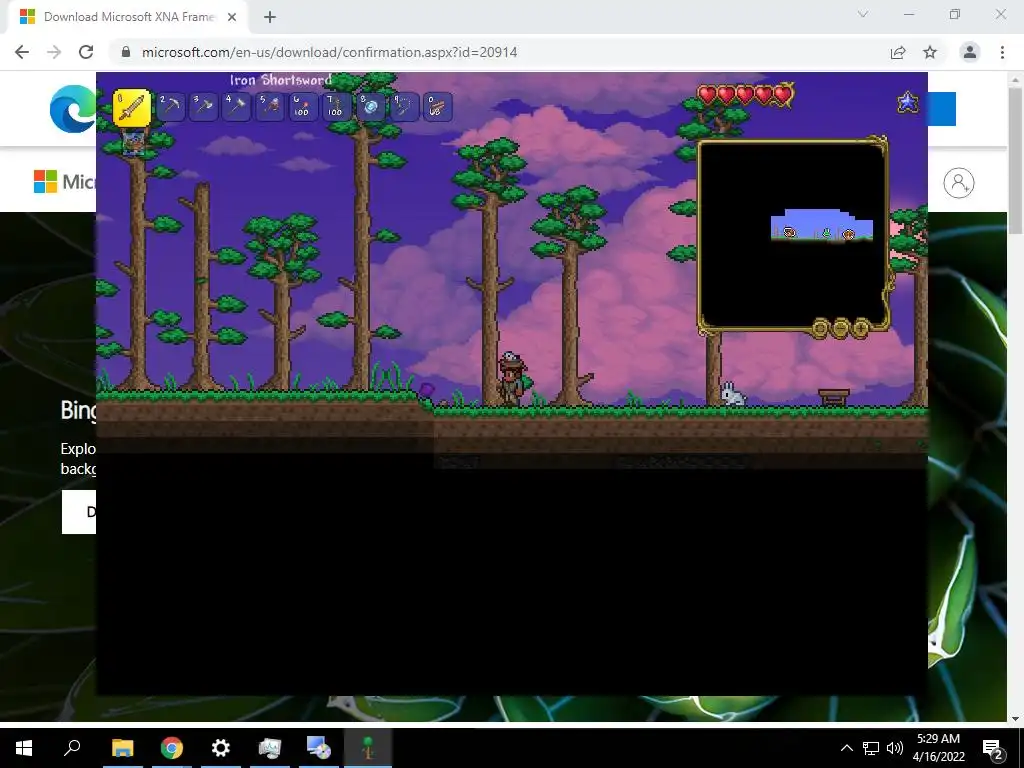
Task: View site information lock icon
Action: (x=126, y=52)
